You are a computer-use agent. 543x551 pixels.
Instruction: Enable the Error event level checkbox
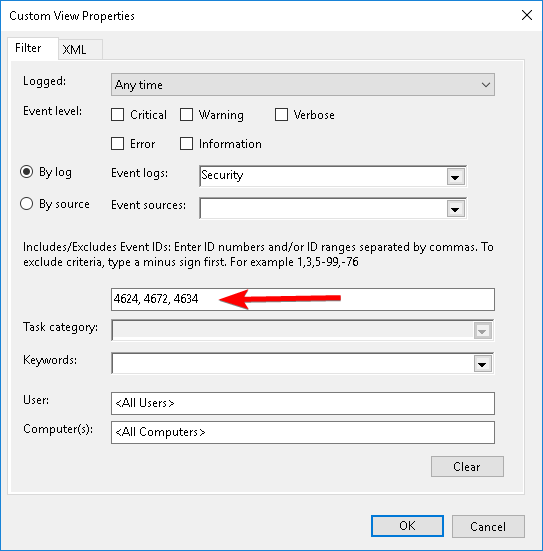[x=117, y=144]
